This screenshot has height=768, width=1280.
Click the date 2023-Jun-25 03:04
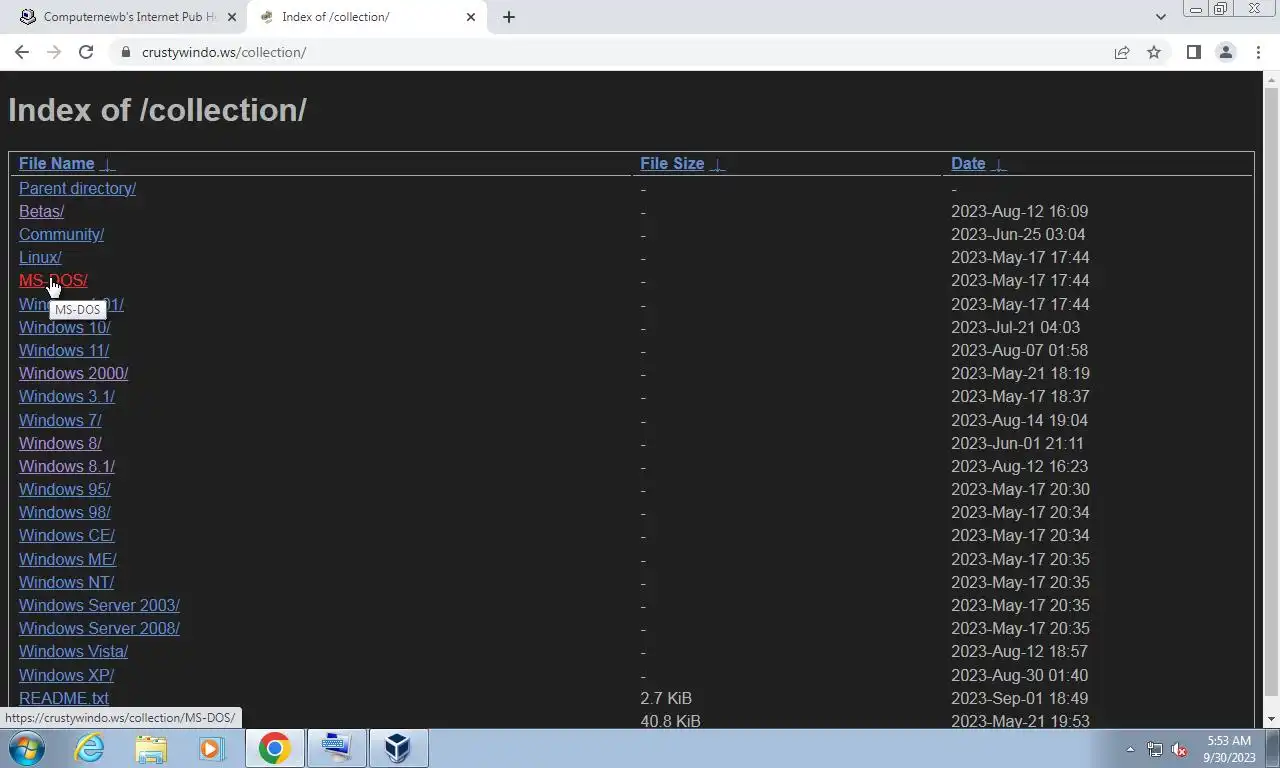tap(1018, 234)
